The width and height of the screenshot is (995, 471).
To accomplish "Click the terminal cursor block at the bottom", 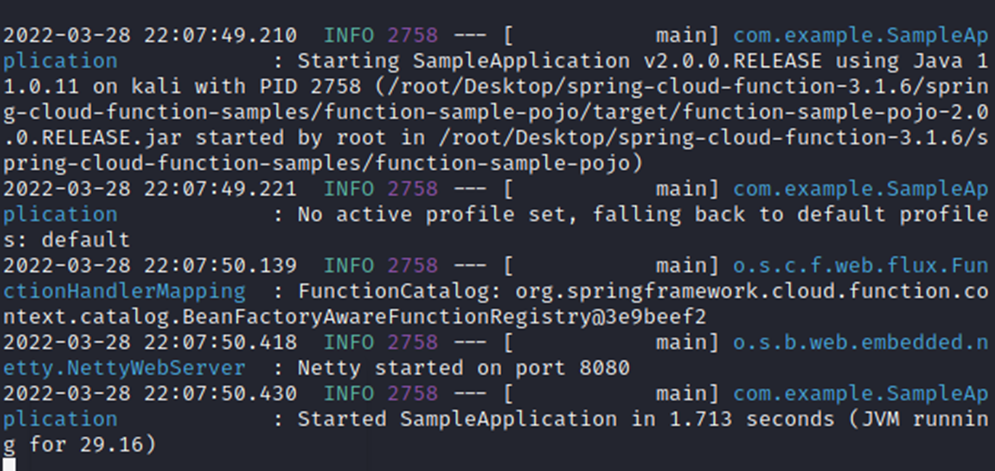I will (9, 464).
